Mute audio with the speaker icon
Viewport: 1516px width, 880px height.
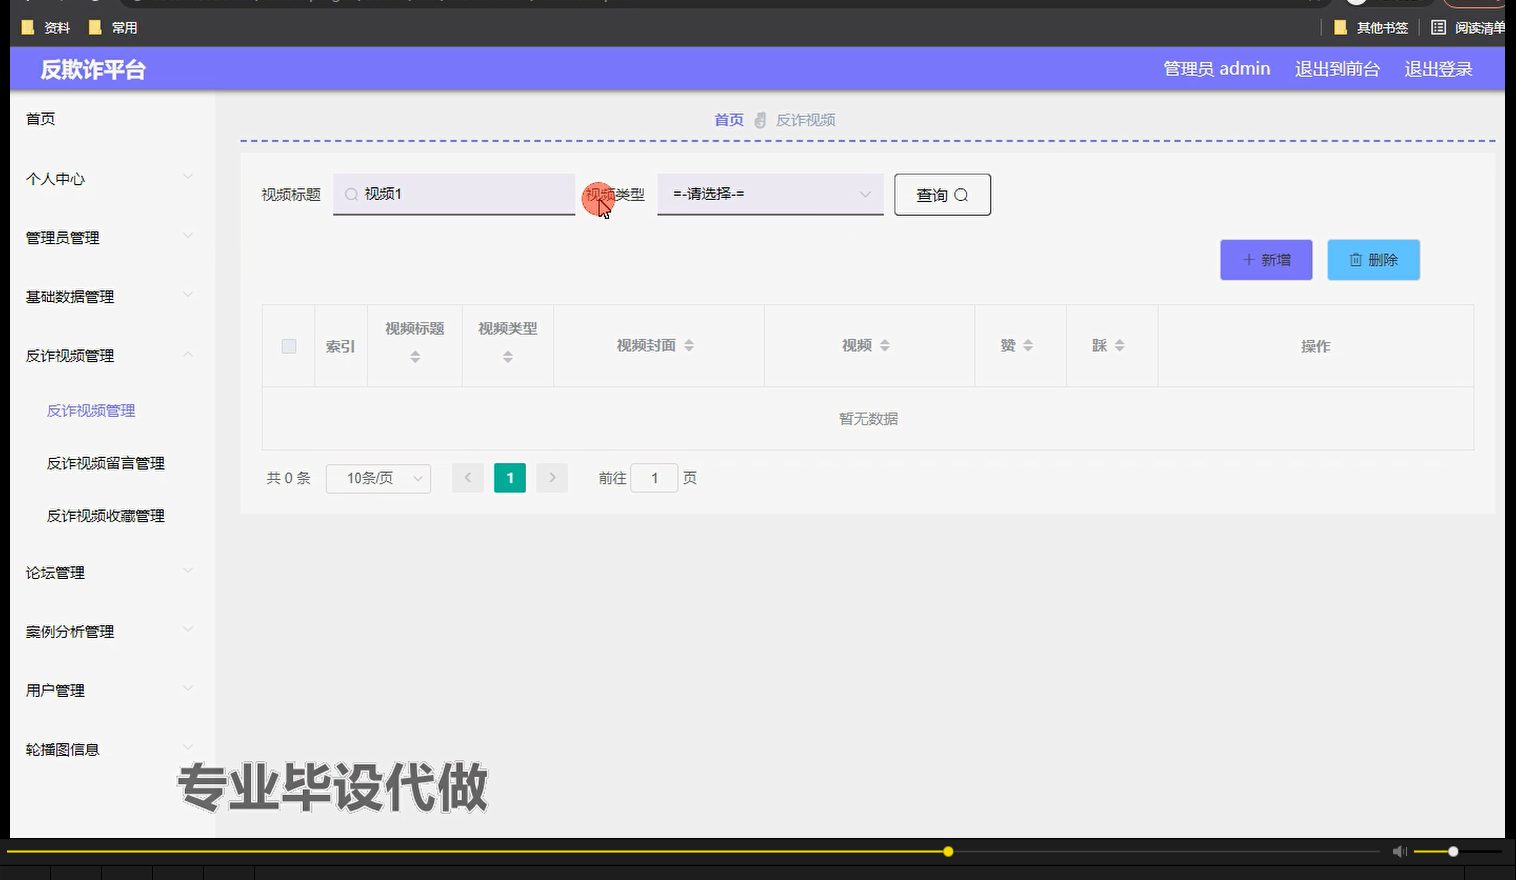pos(1399,851)
